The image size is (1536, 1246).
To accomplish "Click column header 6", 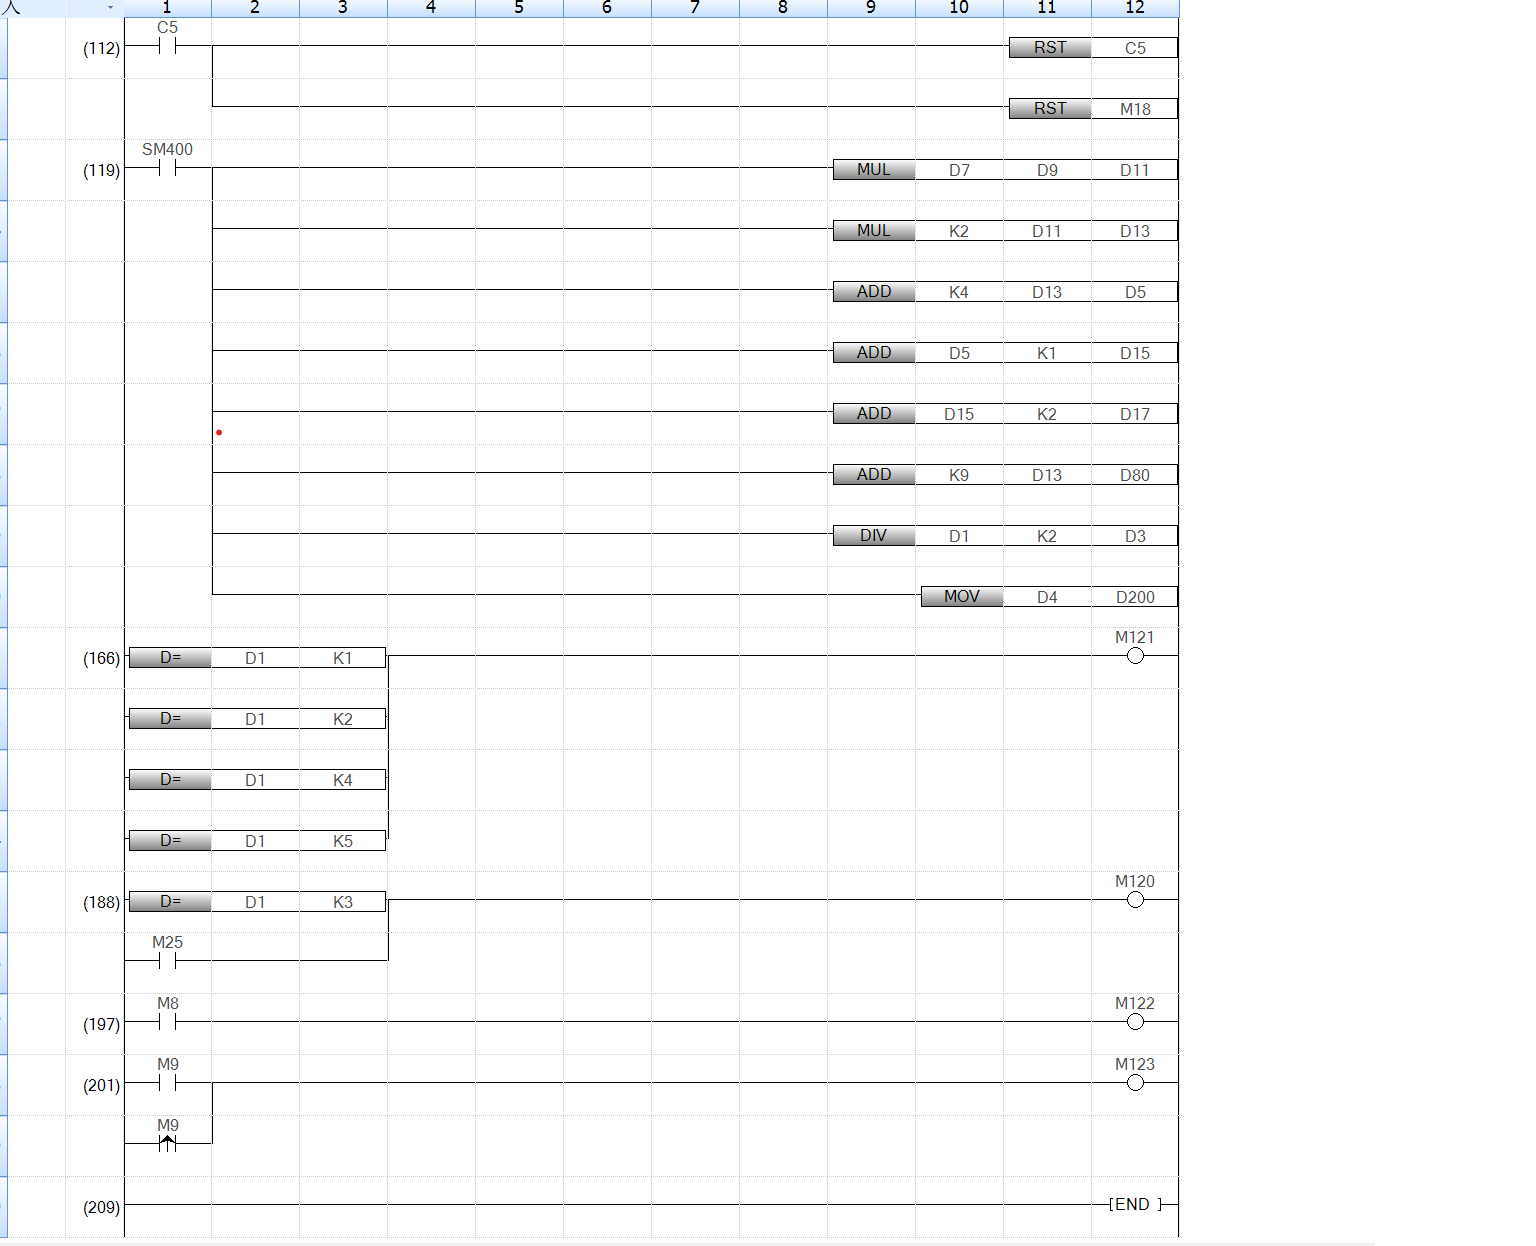I will pos(606,8).
